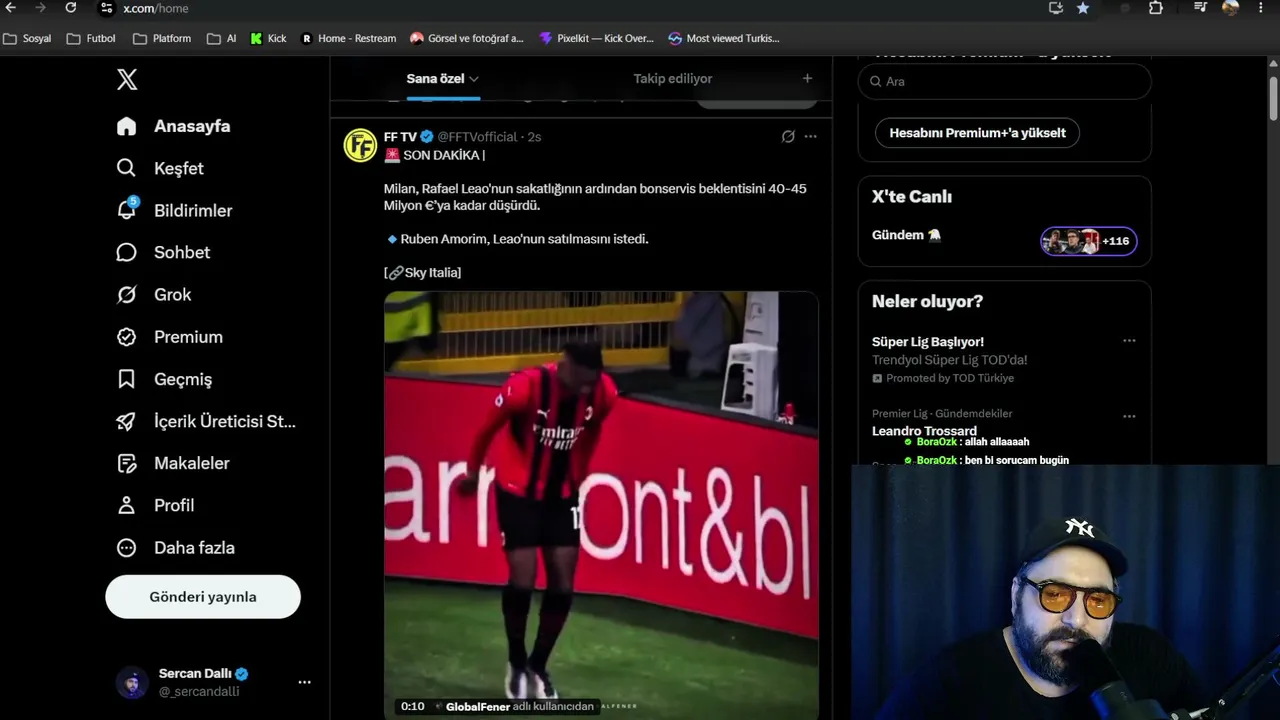Viewport: 1280px width, 720px height.
Task: Click the bookmark star icon
Action: click(1083, 8)
